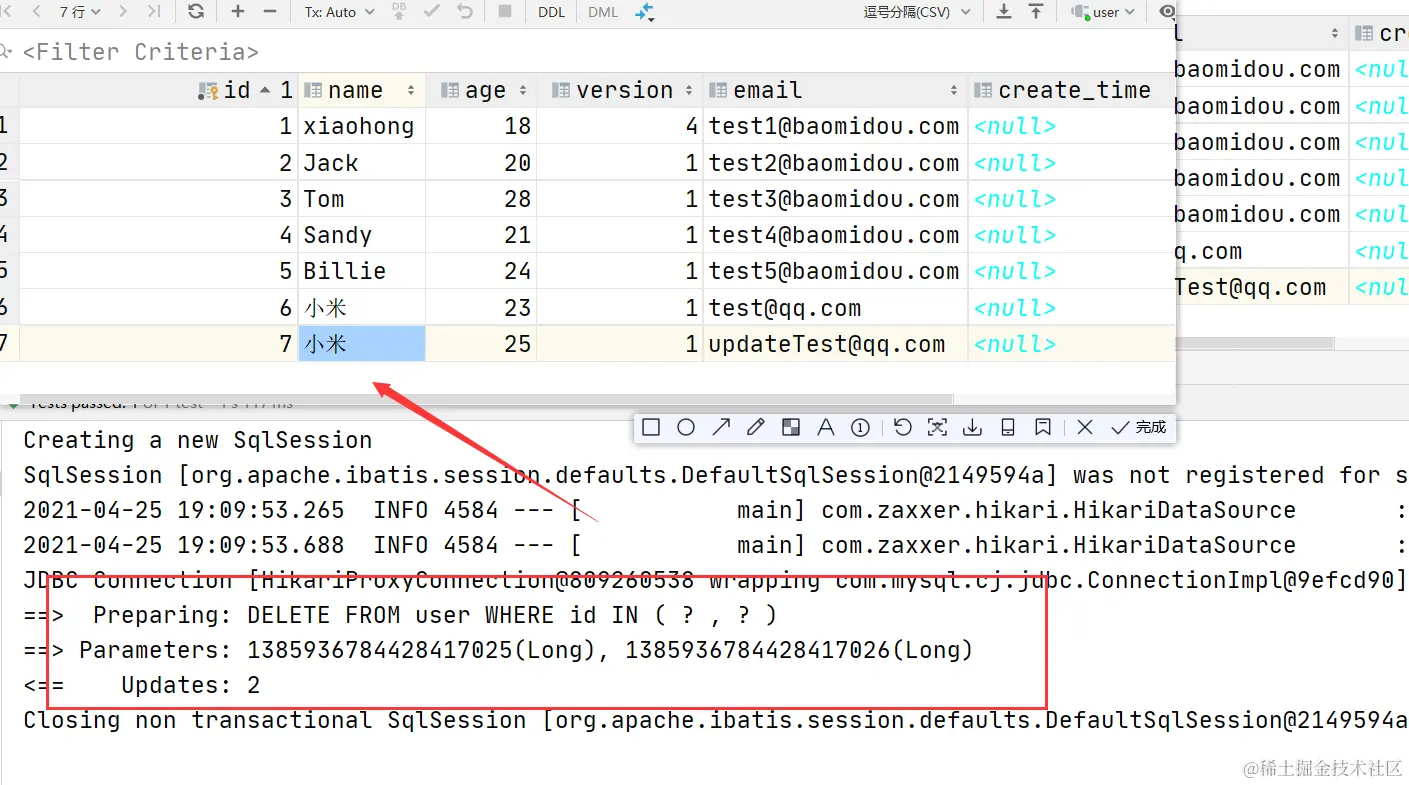Add a new row with plus icon
This screenshot has height=785, width=1409.
point(238,12)
